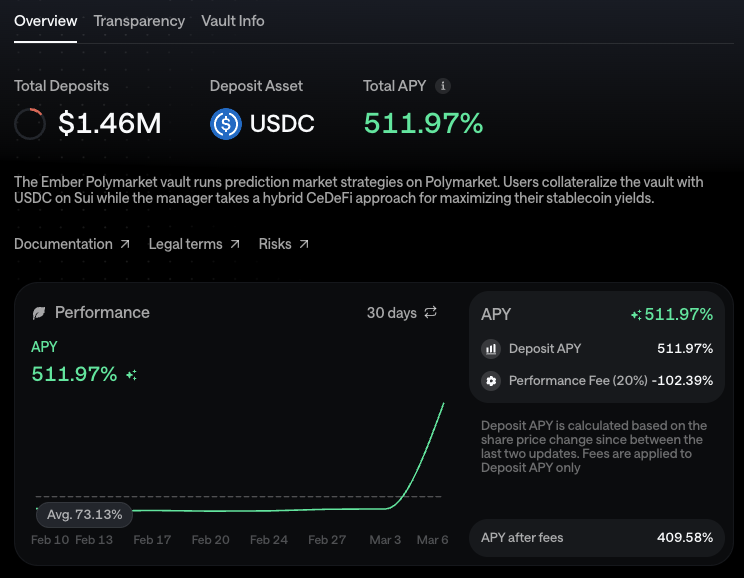Click the Total Deposits label
Screen dimensions: 744x578
pos(61,86)
